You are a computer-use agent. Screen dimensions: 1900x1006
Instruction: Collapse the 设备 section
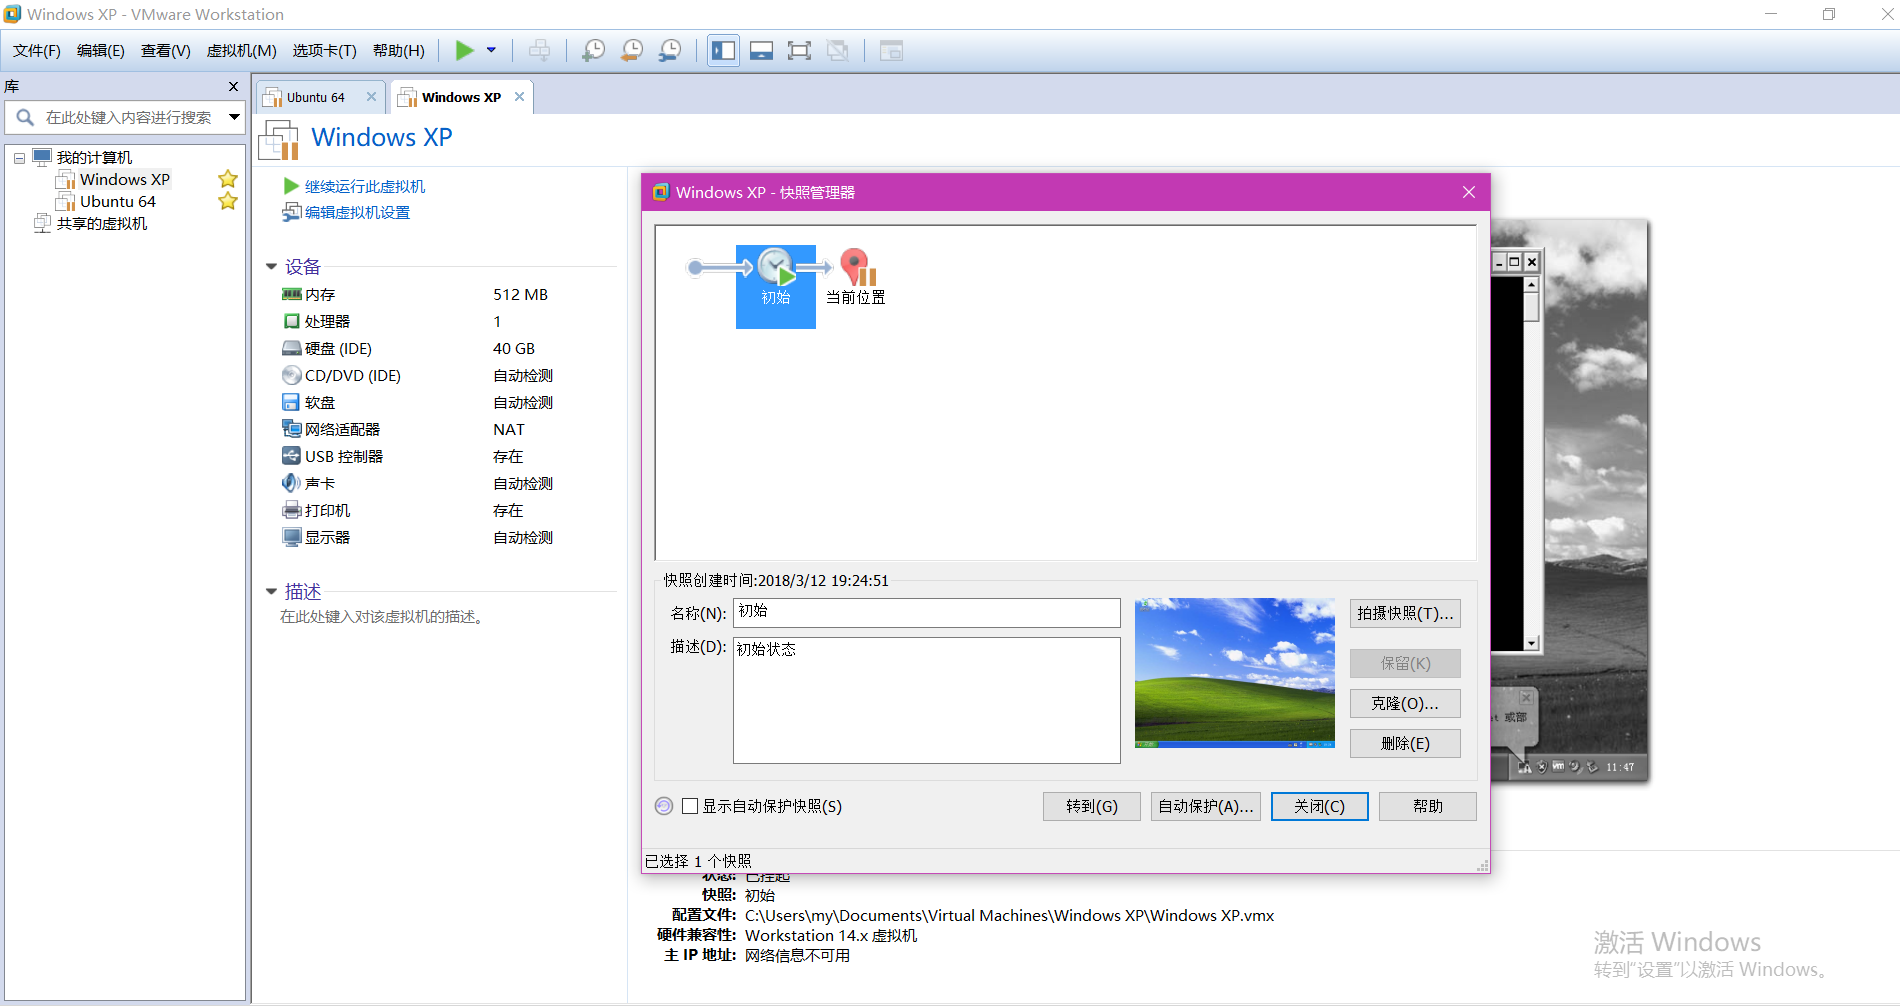coord(271,267)
